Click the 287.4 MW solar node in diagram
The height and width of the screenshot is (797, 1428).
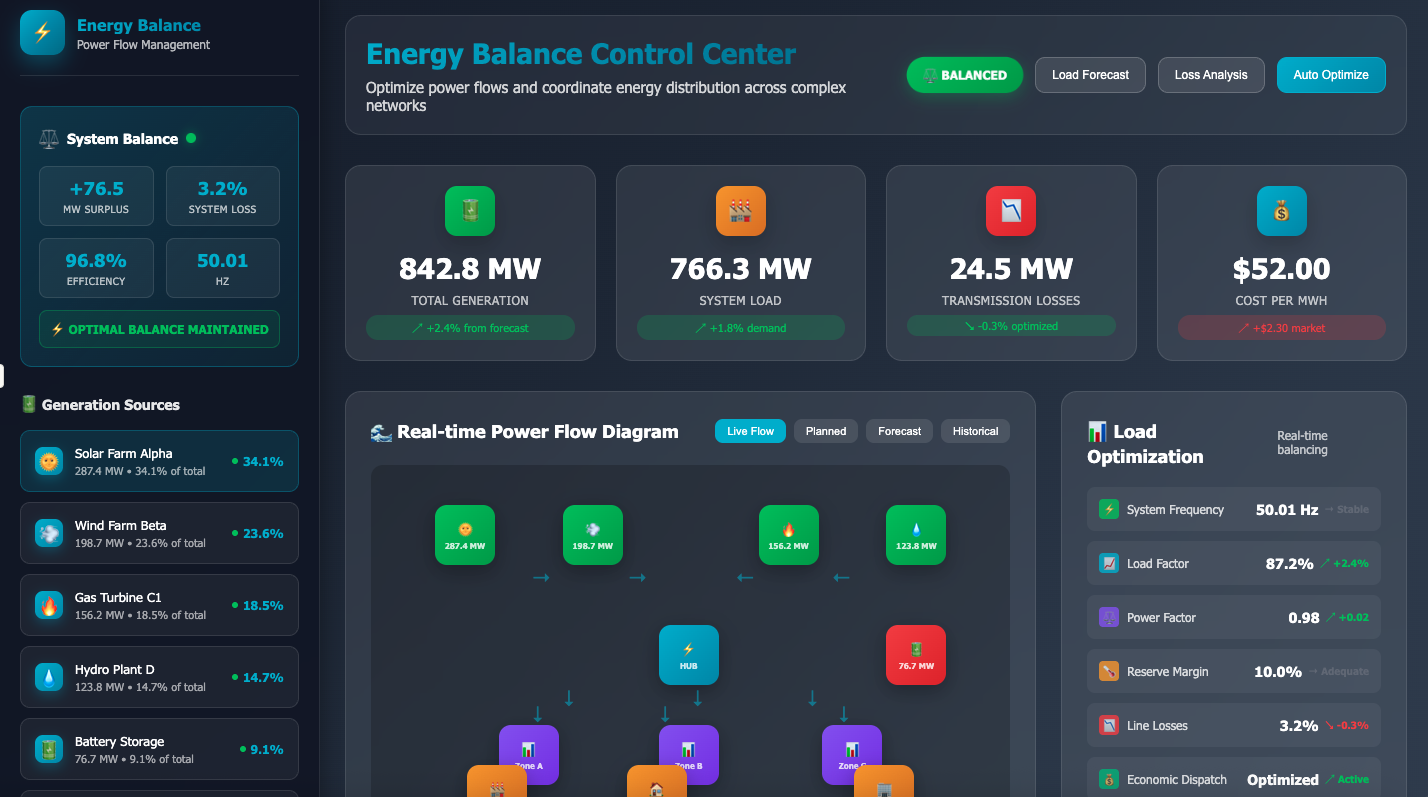tap(465, 535)
